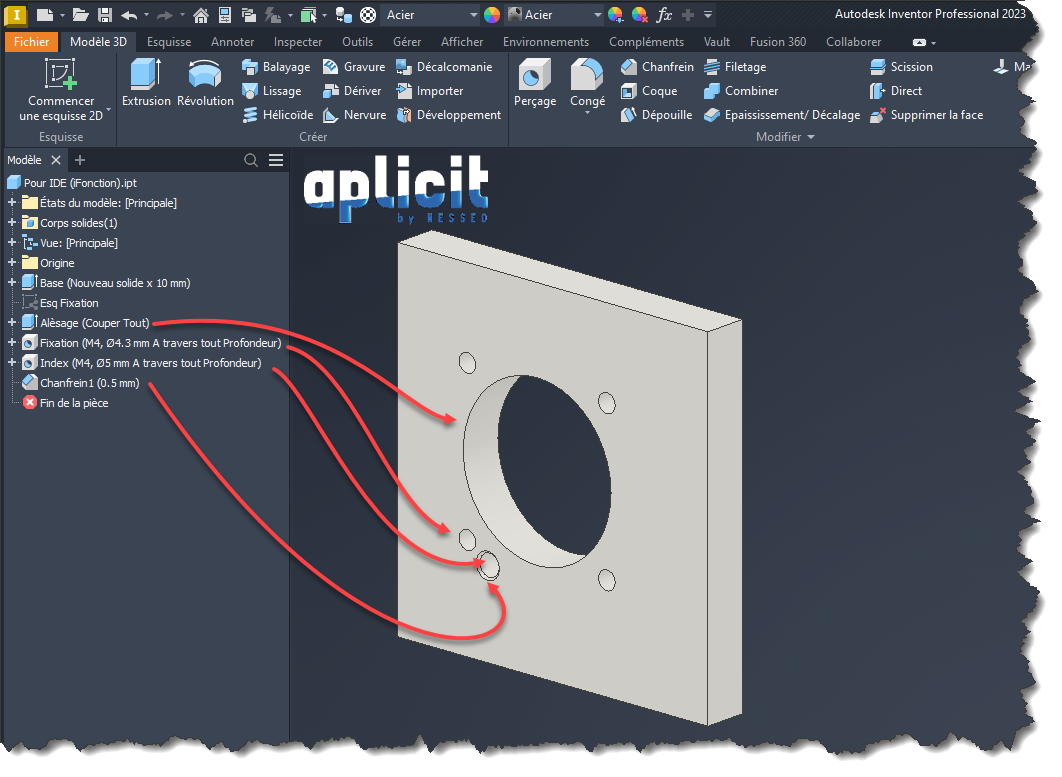Open the appearance color wheel picker
Viewport: 1062px width, 777px height.
[491, 15]
